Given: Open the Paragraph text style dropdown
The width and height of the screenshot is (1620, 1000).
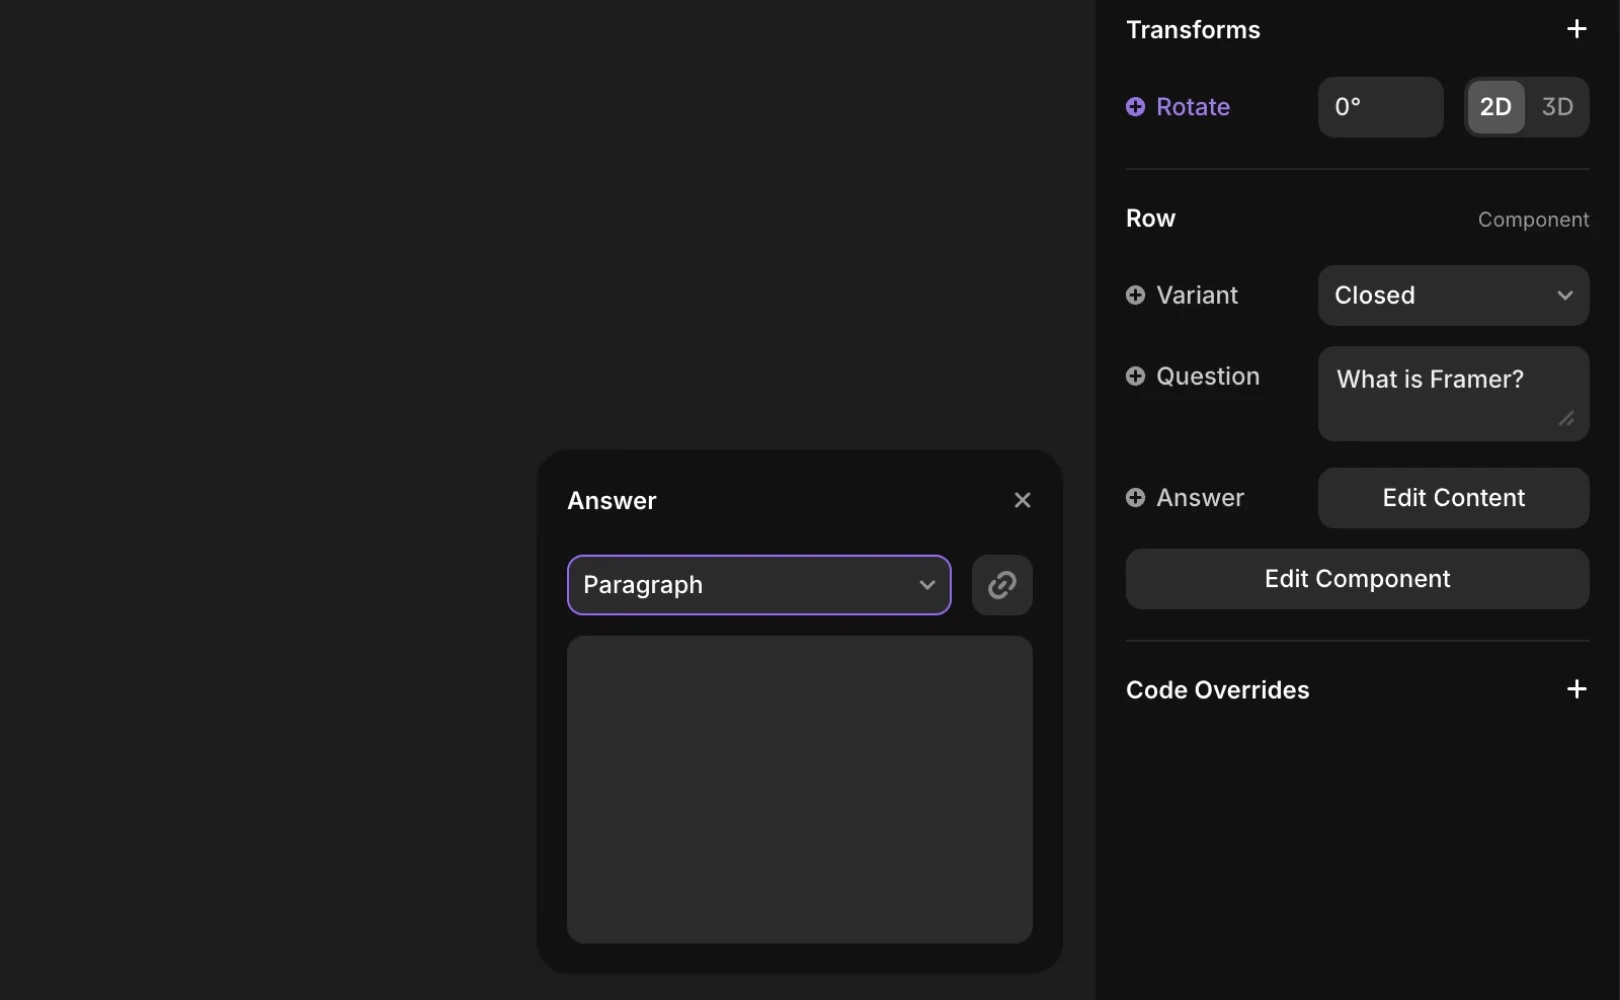Looking at the screenshot, I should (759, 585).
